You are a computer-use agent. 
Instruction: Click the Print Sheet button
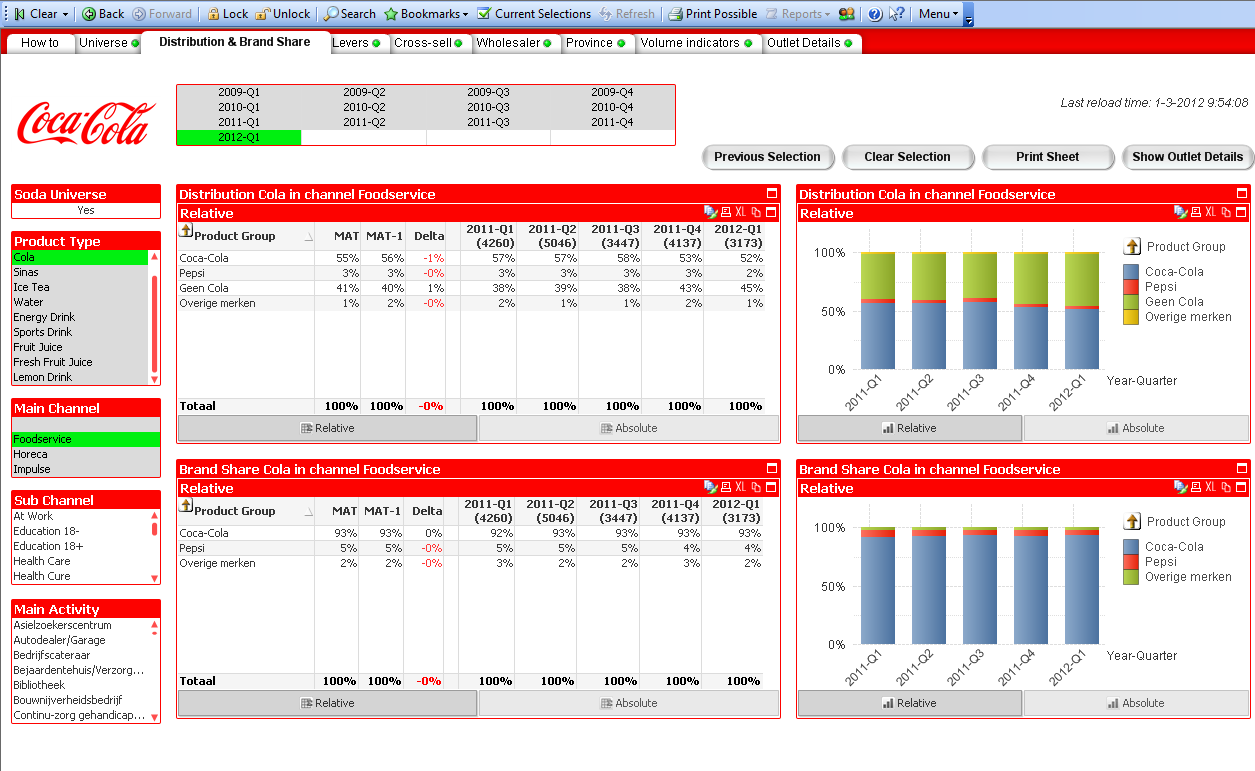coord(1047,157)
